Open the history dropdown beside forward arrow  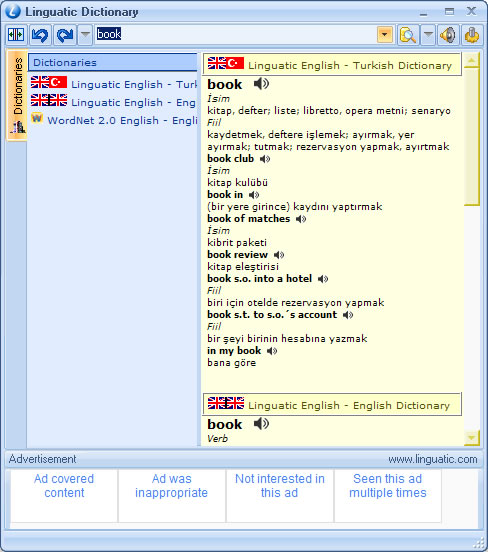(85, 35)
